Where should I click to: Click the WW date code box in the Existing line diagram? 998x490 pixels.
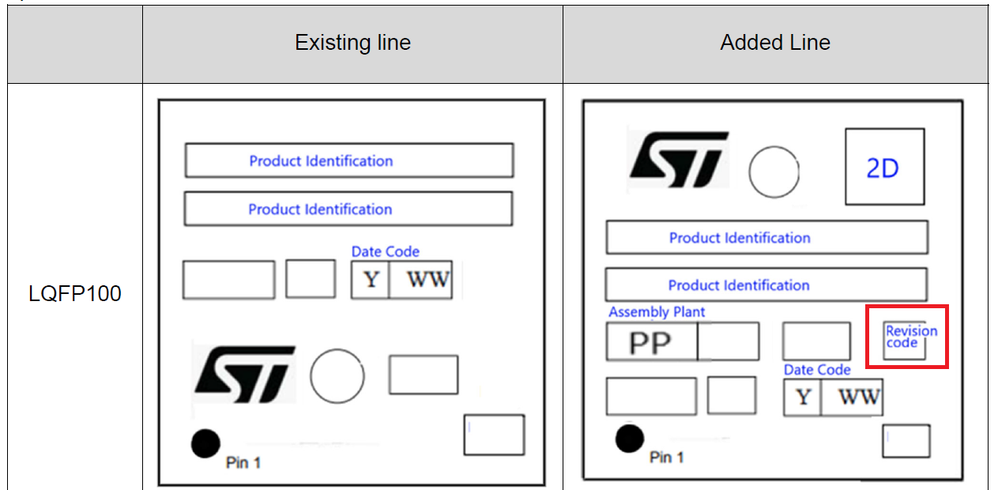coord(421,279)
